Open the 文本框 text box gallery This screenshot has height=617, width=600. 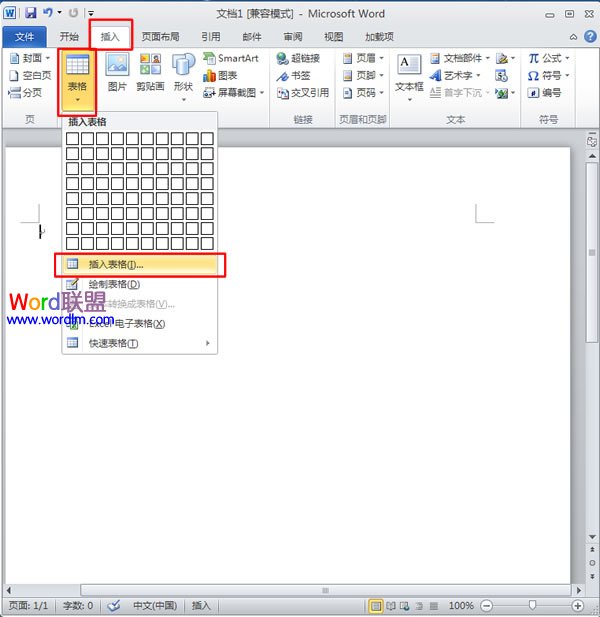pos(409,77)
